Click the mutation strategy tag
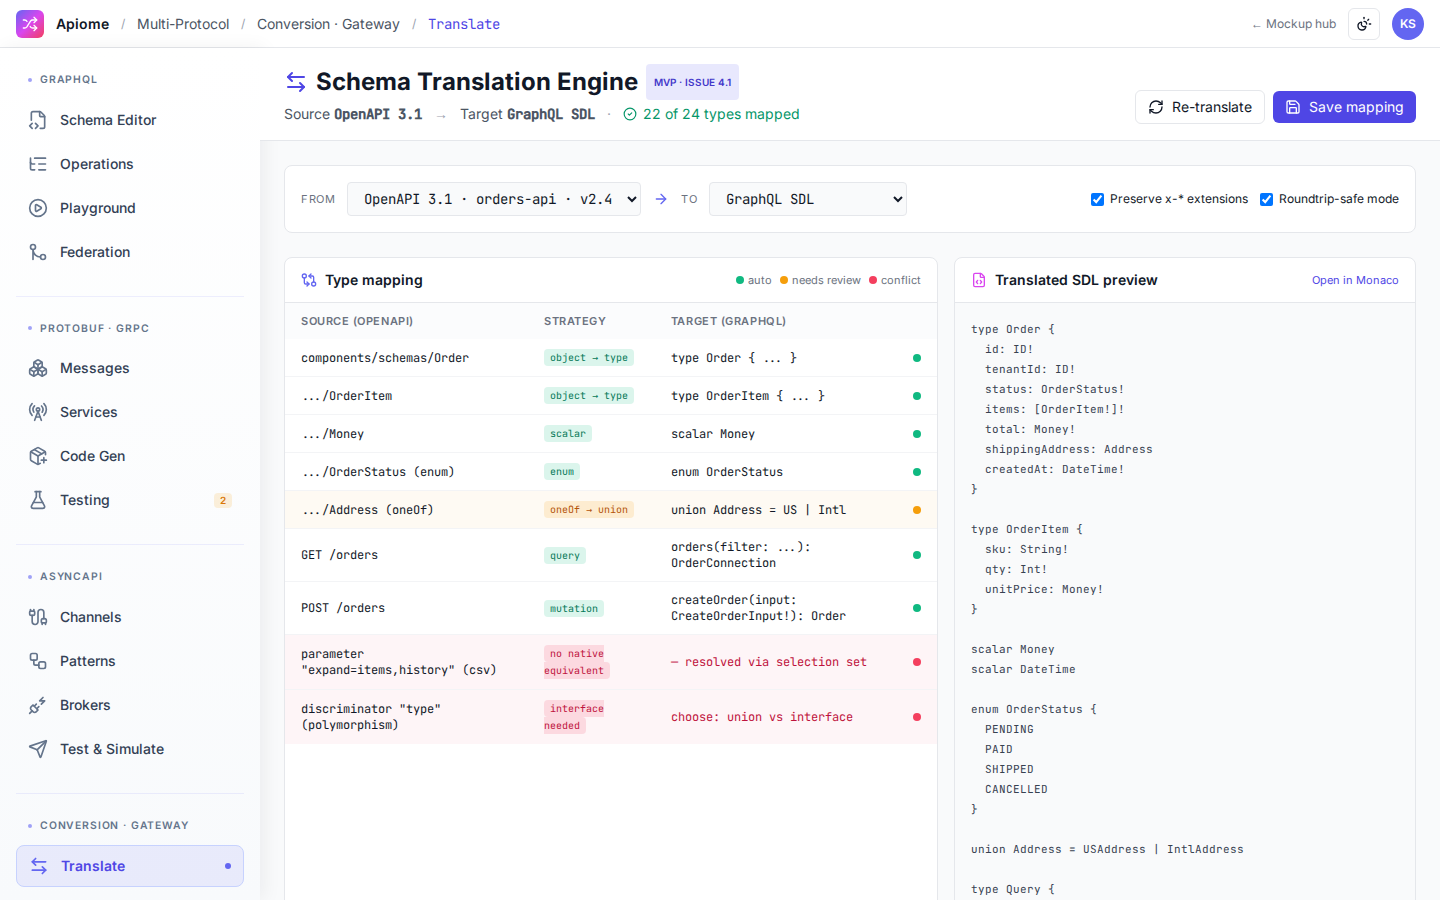The height and width of the screenshot is (900, 1440). coord(574,608)
